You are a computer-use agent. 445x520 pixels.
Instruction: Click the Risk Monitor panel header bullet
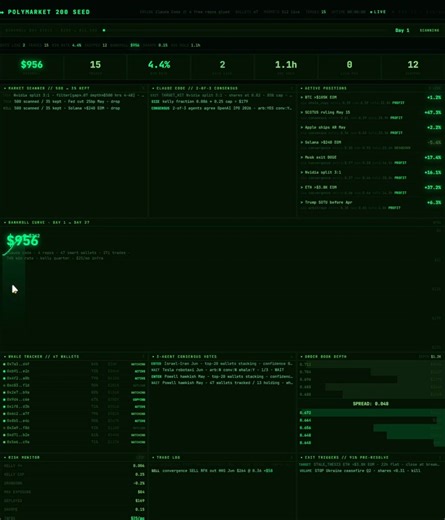[x=5, y=457]
